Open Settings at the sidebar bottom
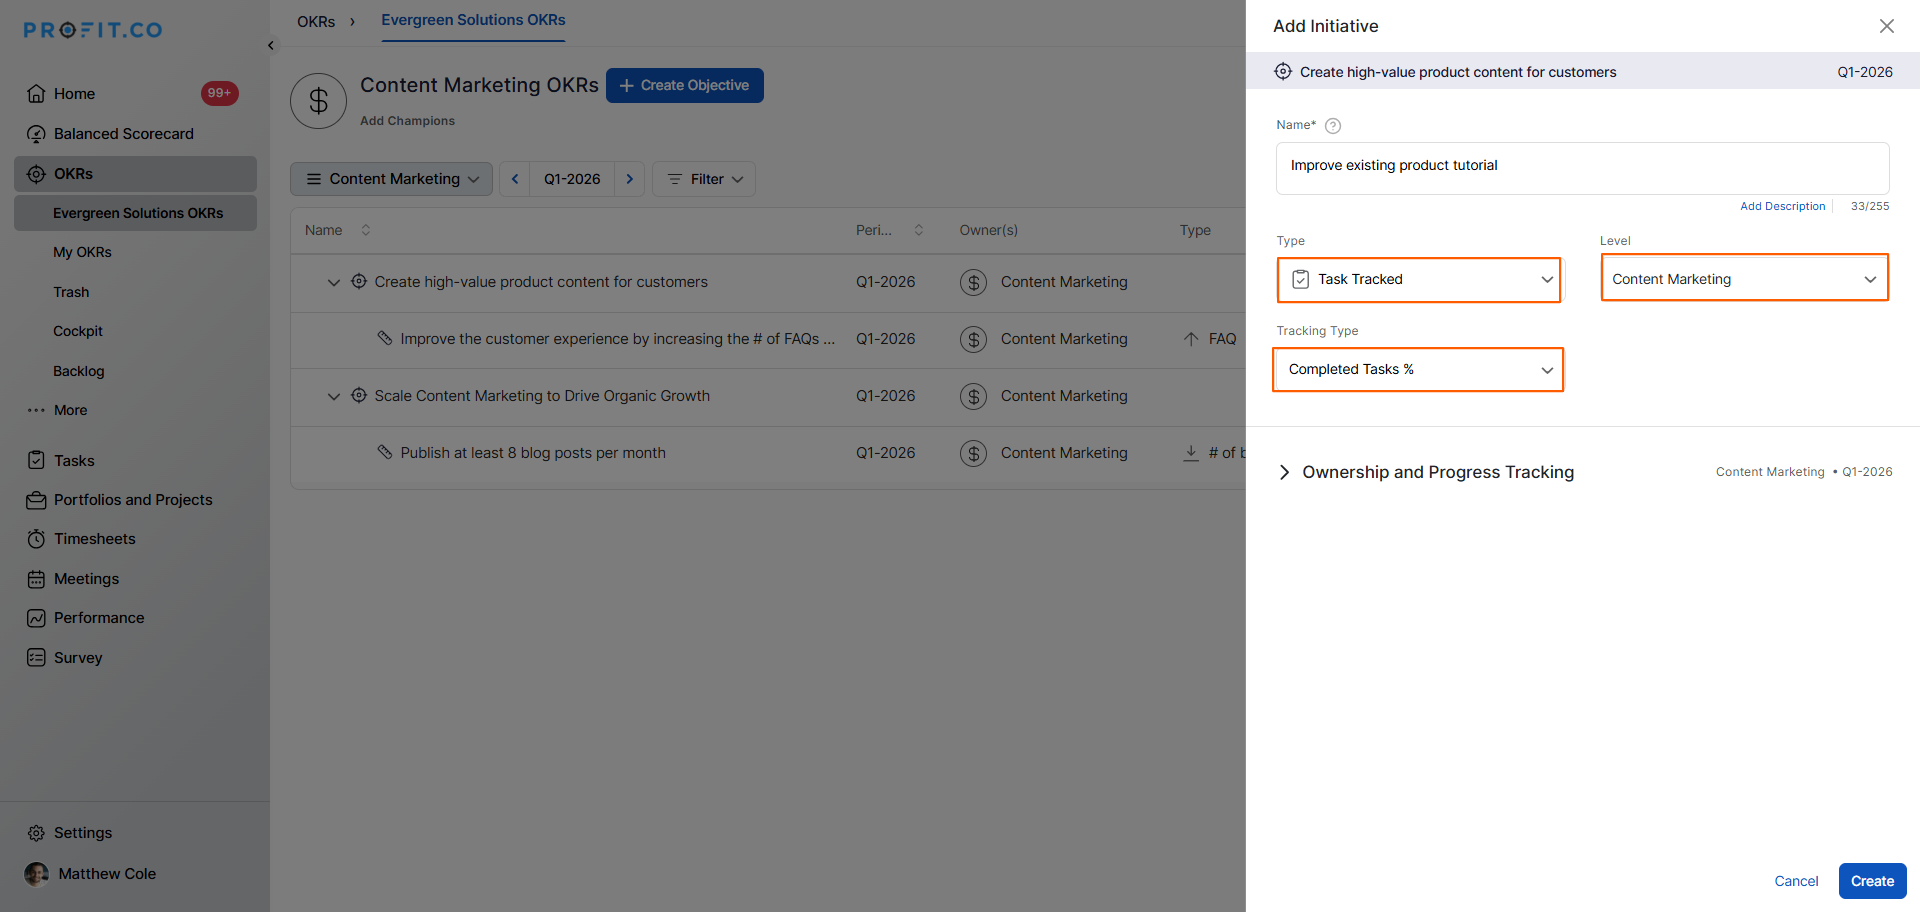Image resolution: width=1920 pixels, height=912 pixels. [82, 833]
